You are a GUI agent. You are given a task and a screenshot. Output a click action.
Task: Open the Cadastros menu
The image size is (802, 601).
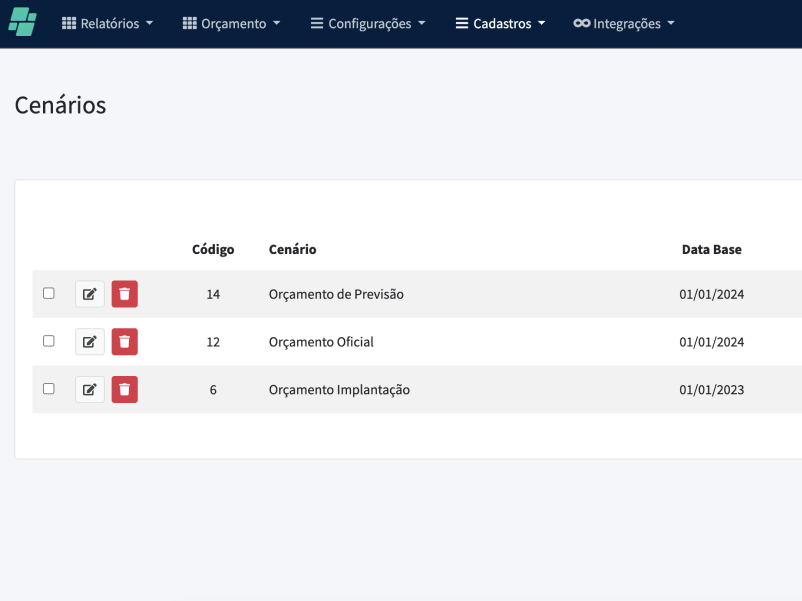501,23
